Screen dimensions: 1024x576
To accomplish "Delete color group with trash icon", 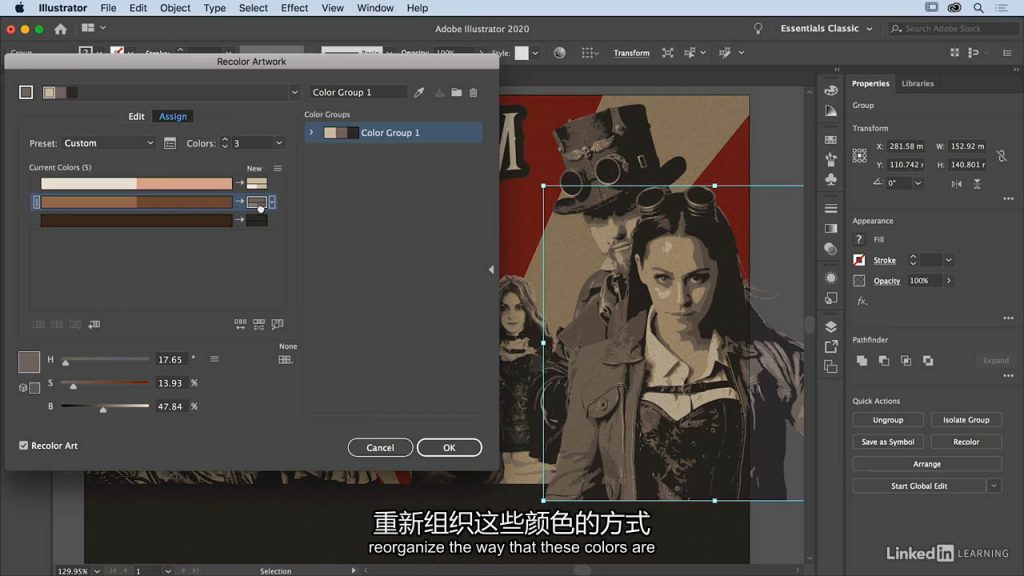I will pos(473,93).
